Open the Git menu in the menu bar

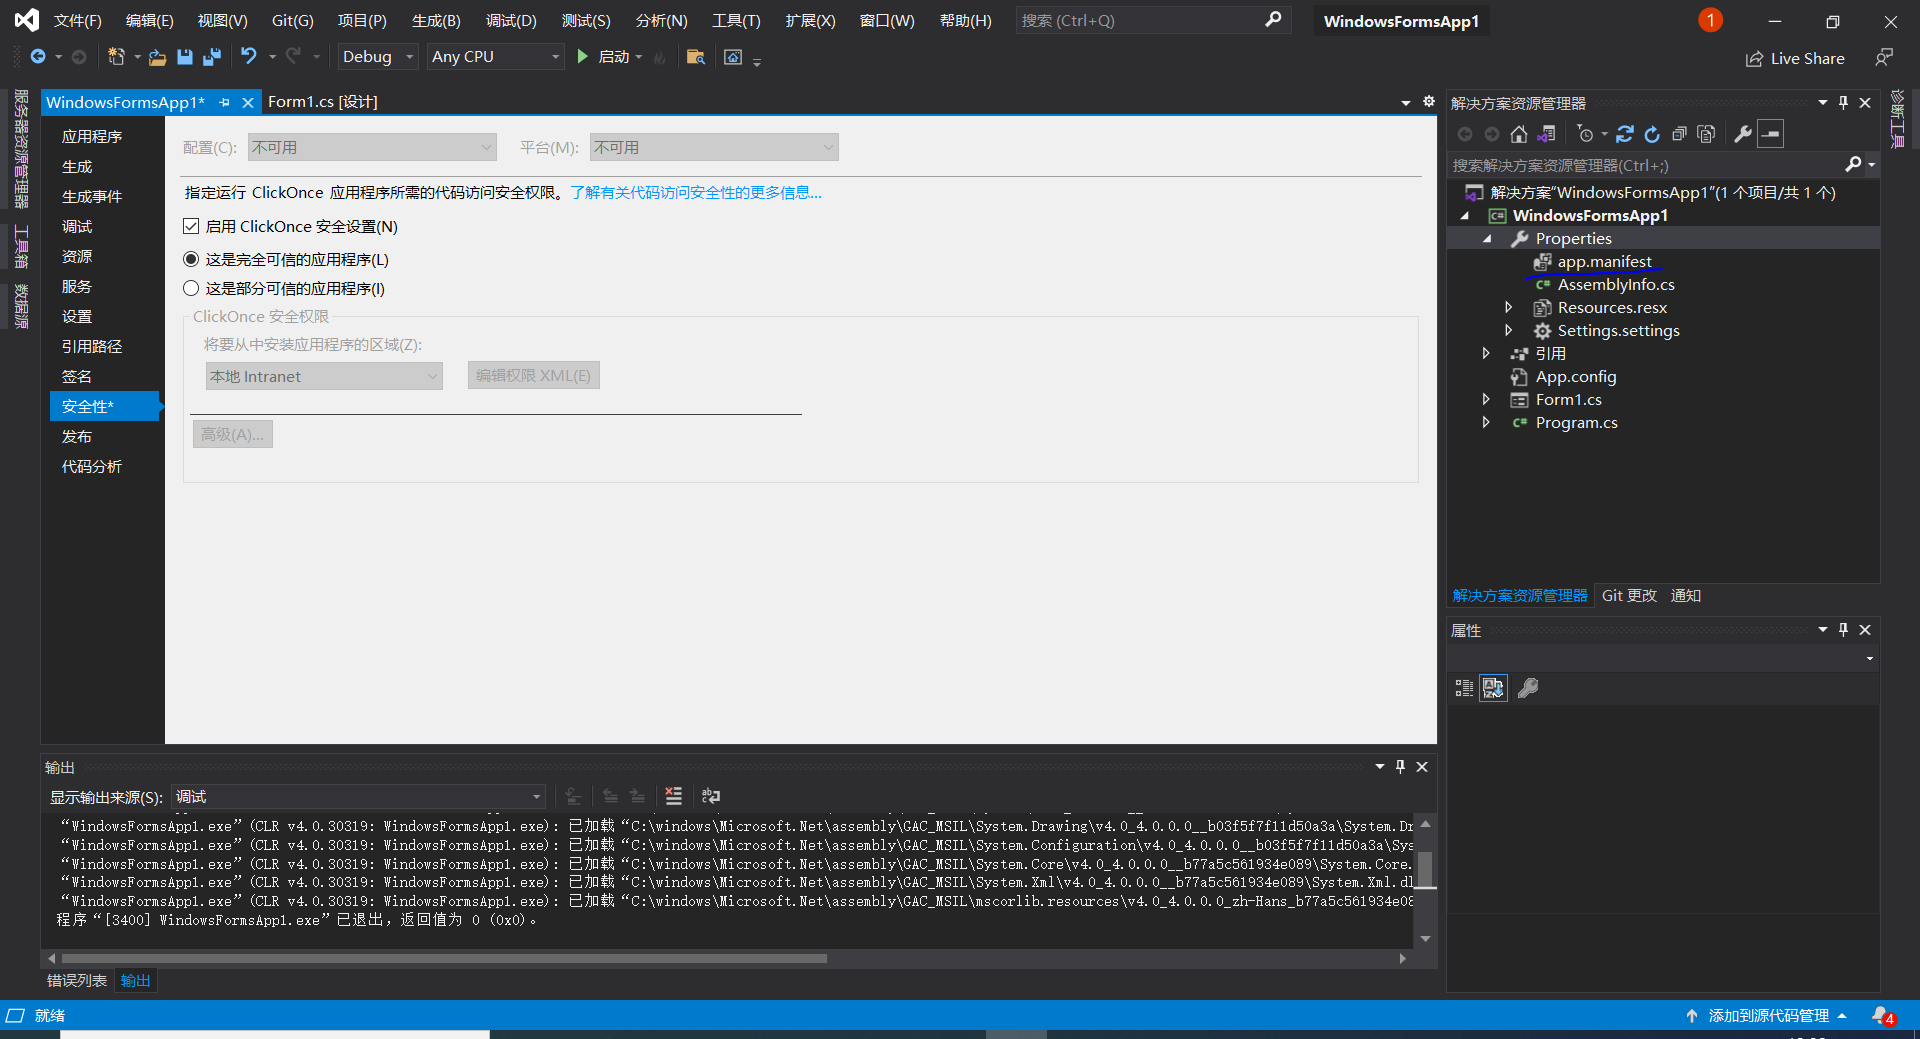tap(292, 20)
